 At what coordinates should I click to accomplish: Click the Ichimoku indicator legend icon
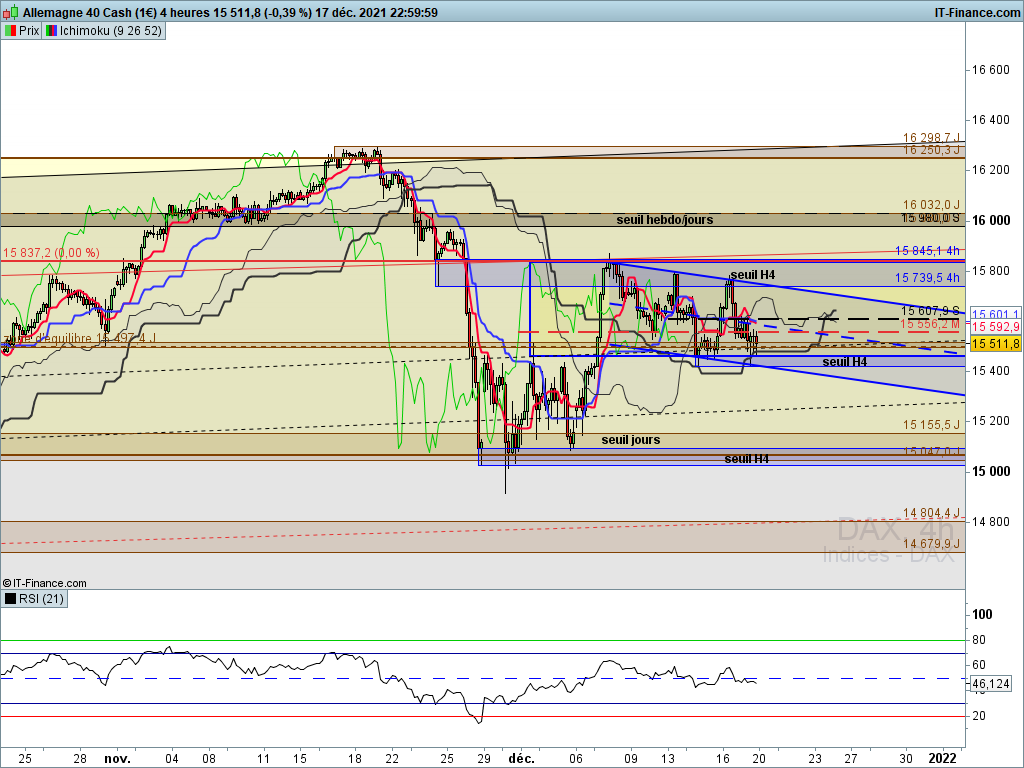tap(51, 31)
